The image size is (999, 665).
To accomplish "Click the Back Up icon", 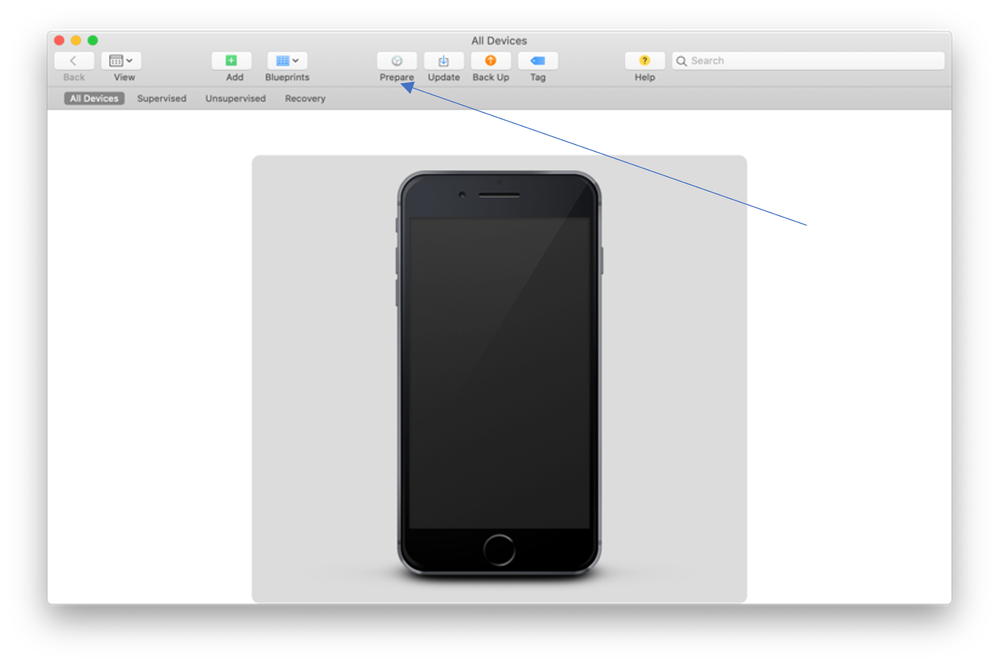I will pos(490,60).
